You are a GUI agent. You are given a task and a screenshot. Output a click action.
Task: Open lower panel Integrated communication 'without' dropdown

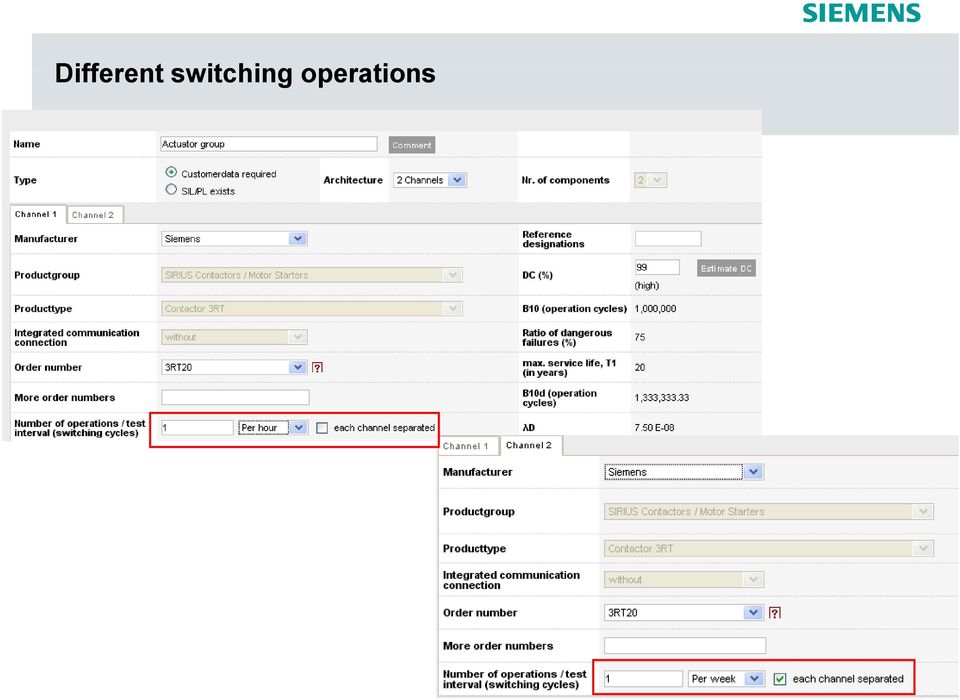click(x=684, y=579)
